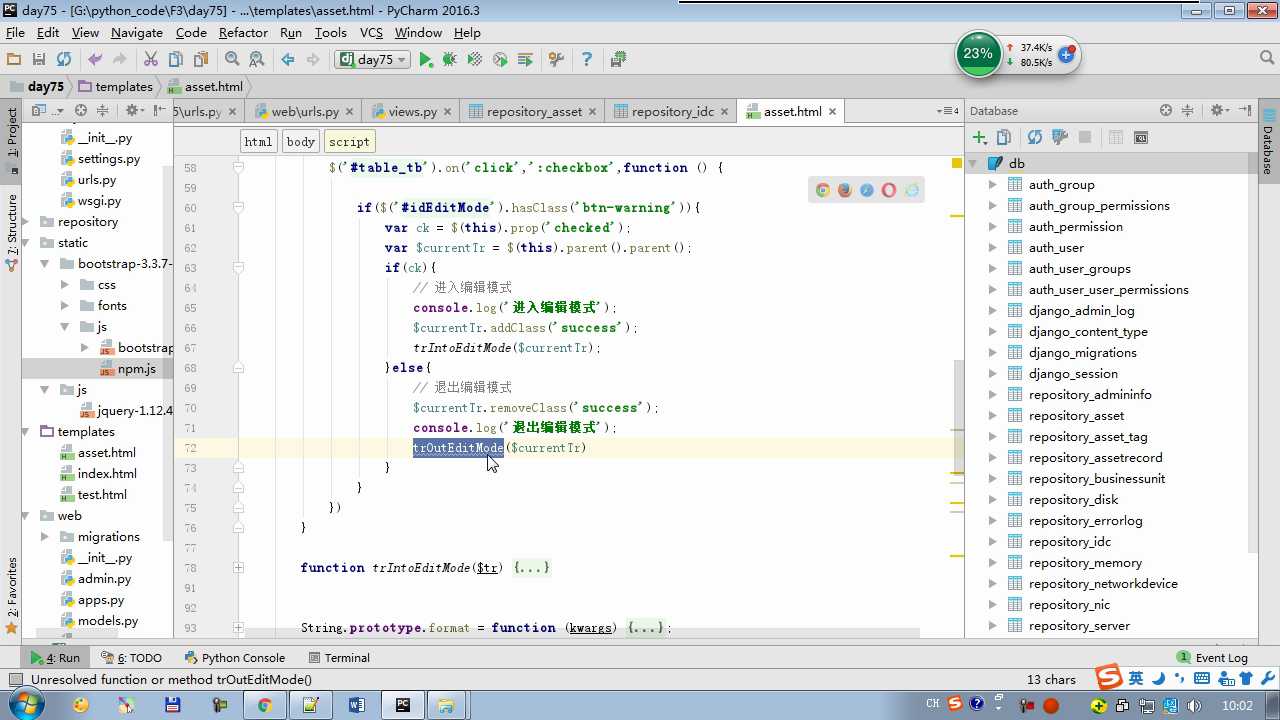Viewport: 1280px width, 720px height.
Task: Click Scroll from Source icon in Database panel header
Action: point(1166,111)
